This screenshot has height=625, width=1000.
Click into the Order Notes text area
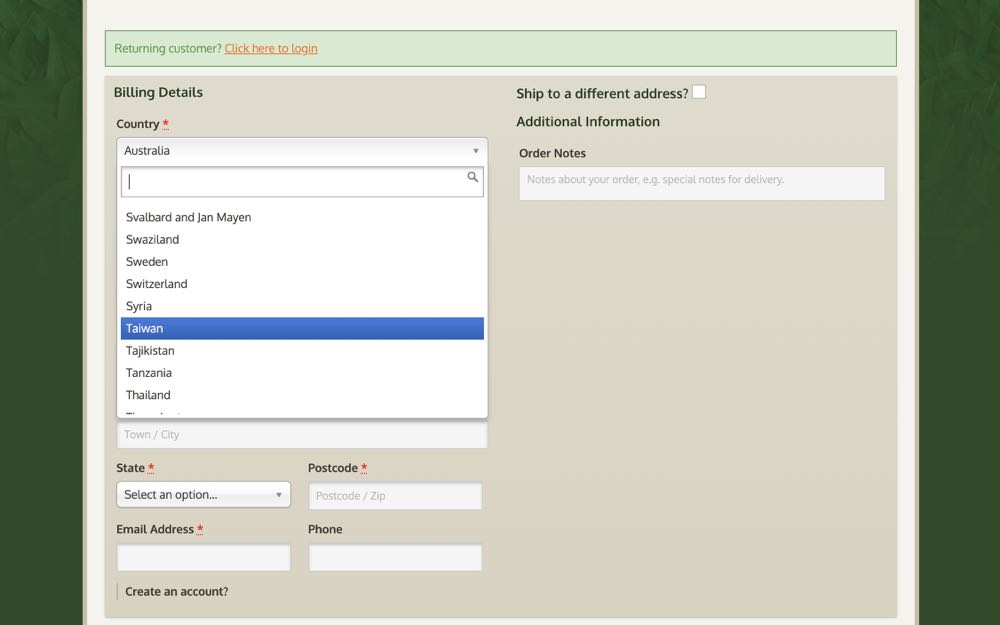701,183
